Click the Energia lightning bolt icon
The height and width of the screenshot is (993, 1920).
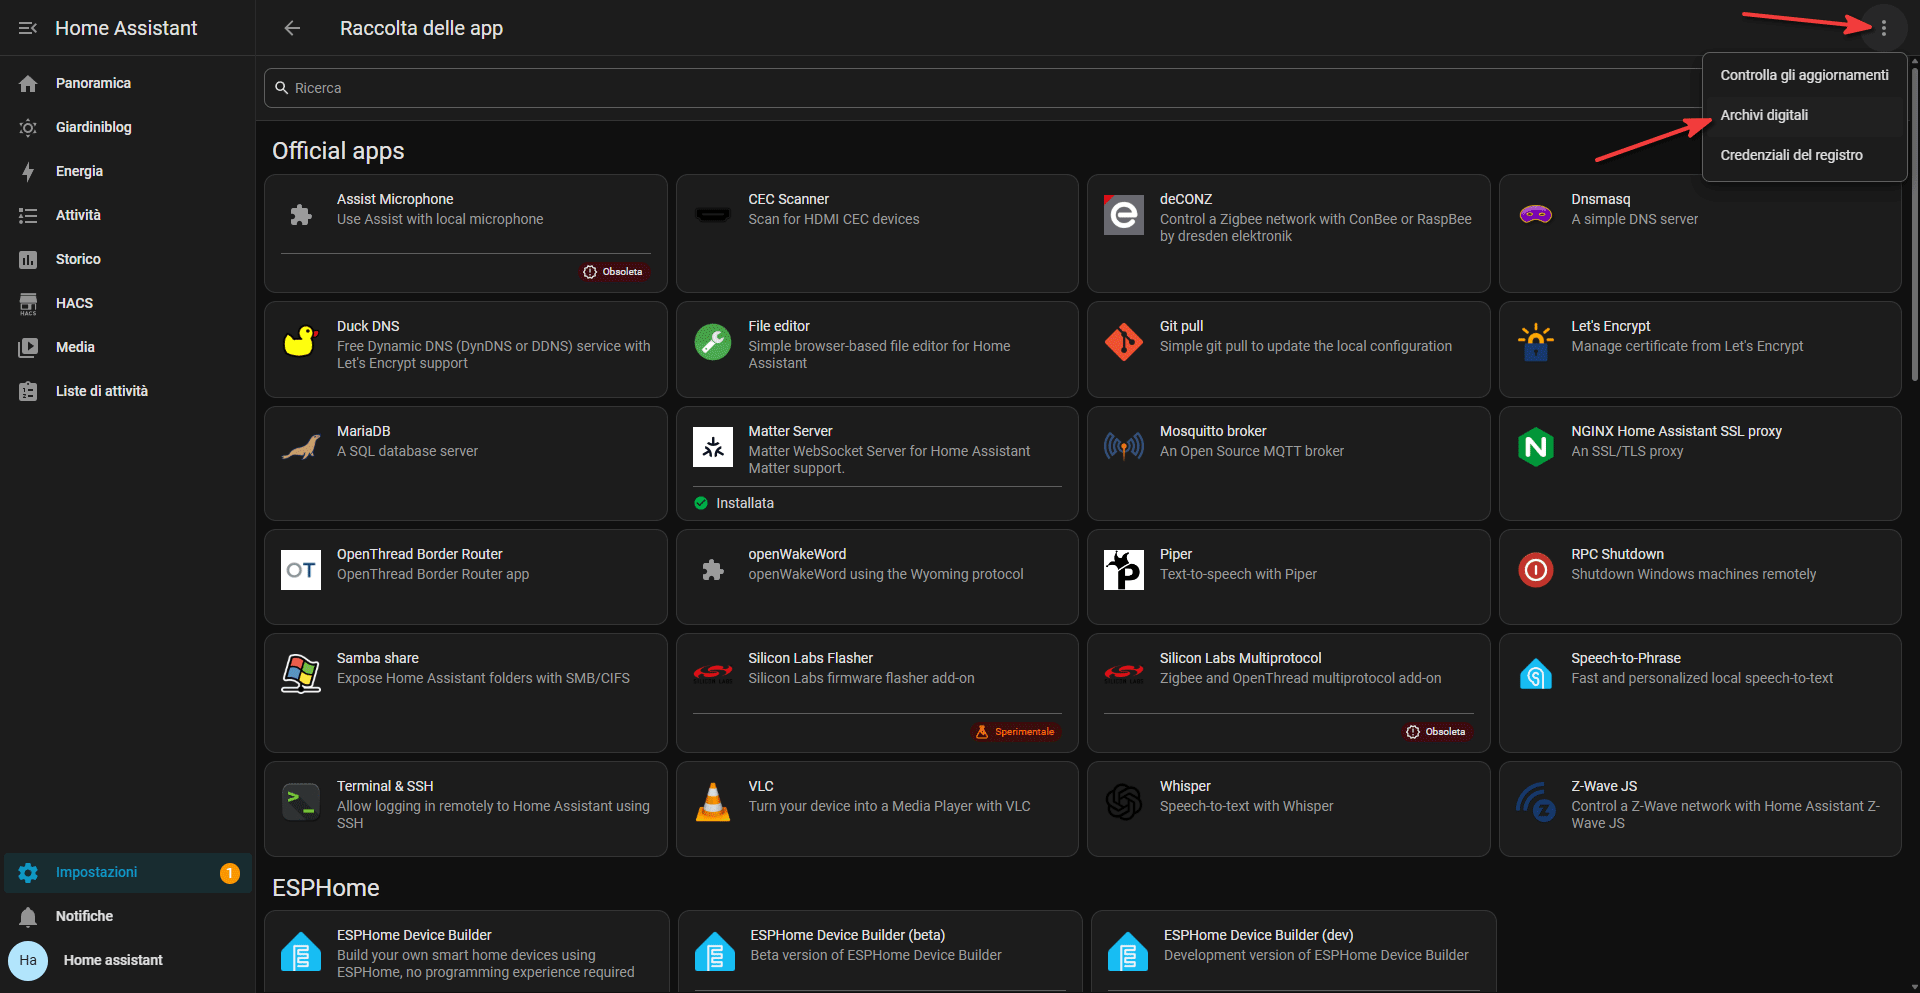pyautogui.click(x=28, y=171)
